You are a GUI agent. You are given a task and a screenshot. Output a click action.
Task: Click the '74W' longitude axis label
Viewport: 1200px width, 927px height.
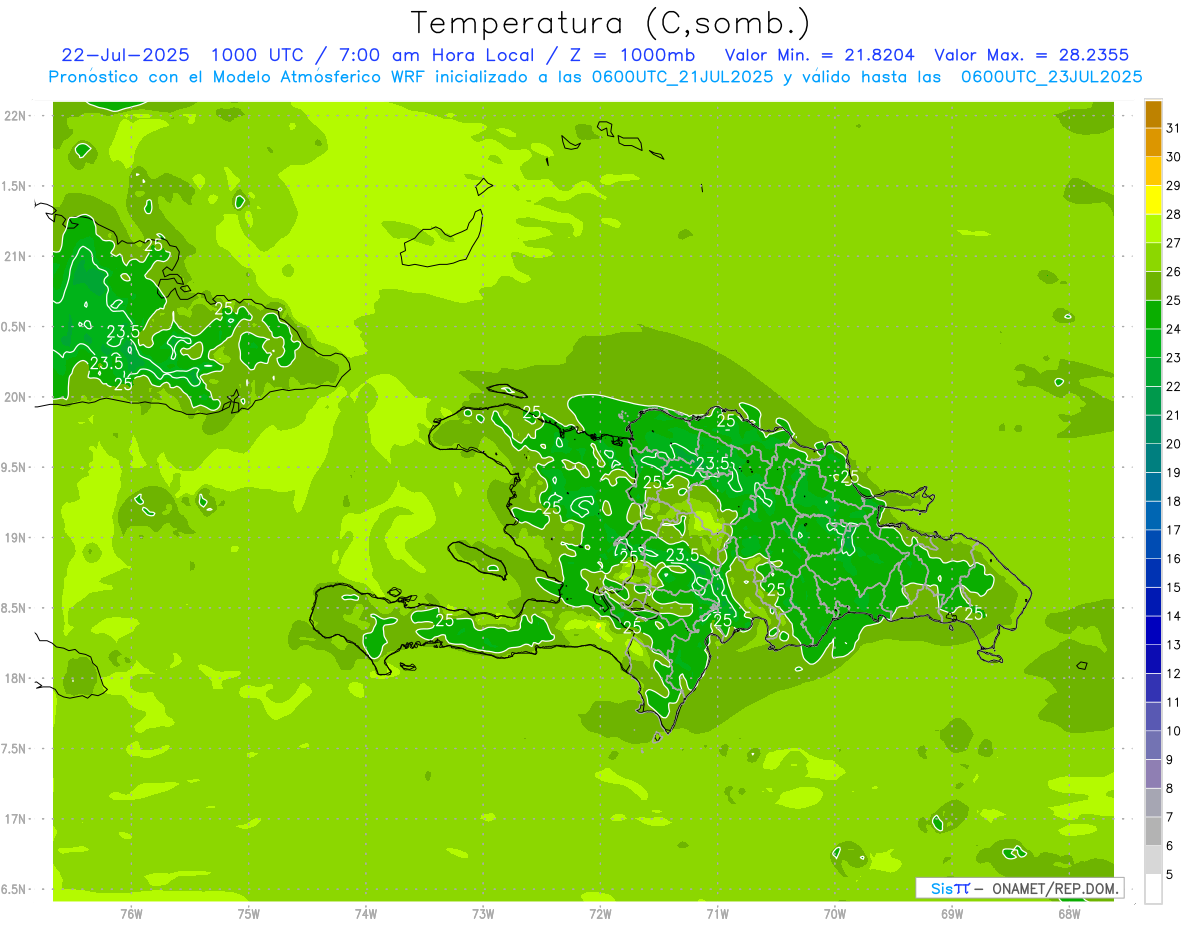(366, 913)
